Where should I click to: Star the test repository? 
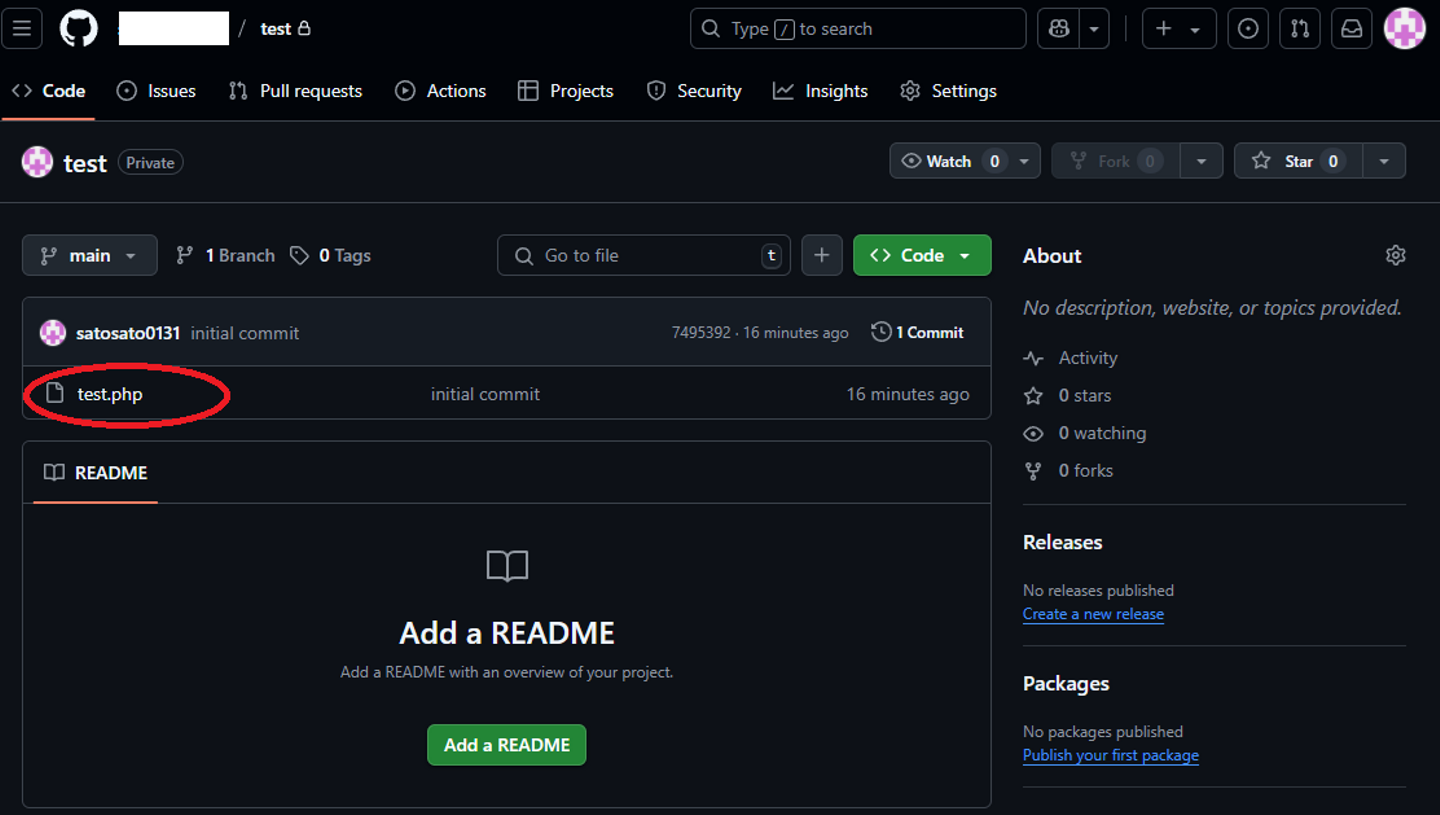click(1298, 161)
